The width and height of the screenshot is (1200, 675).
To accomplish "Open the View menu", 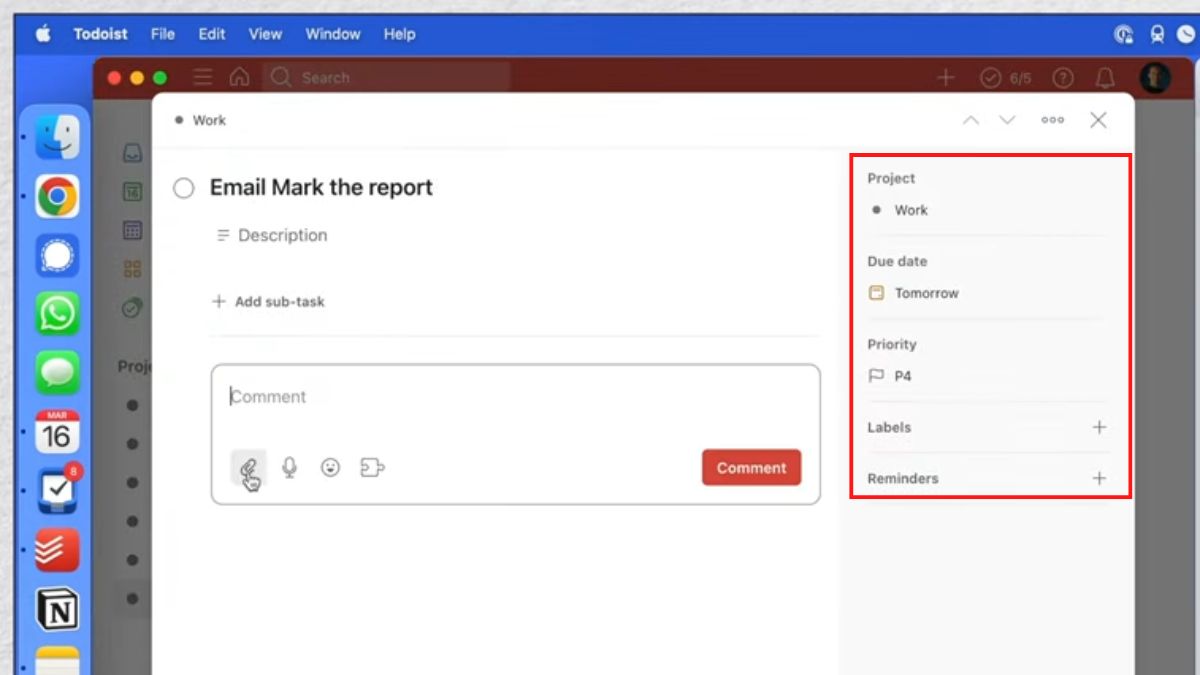I will [x=265, y=34].
